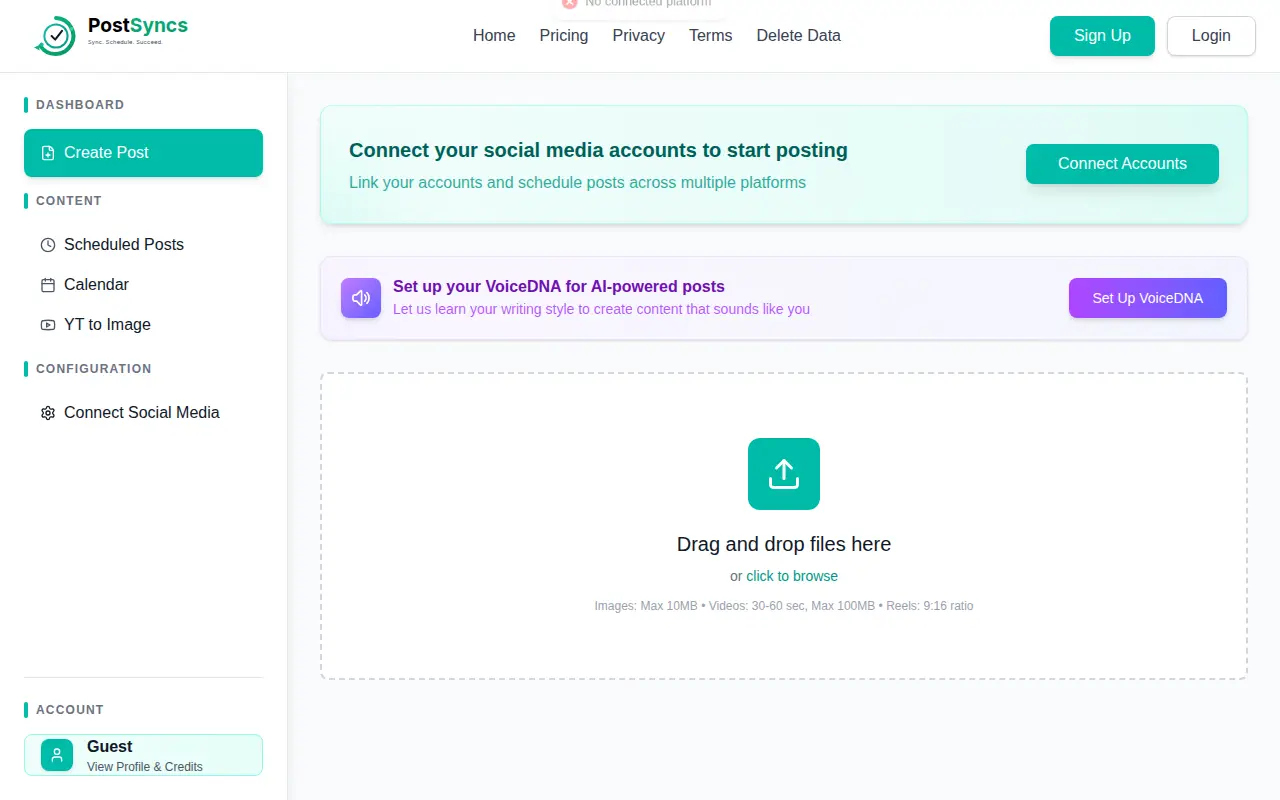1280x800 pixels.
Task: Open the Delete Data page
Action: click(x=799, y=36)
